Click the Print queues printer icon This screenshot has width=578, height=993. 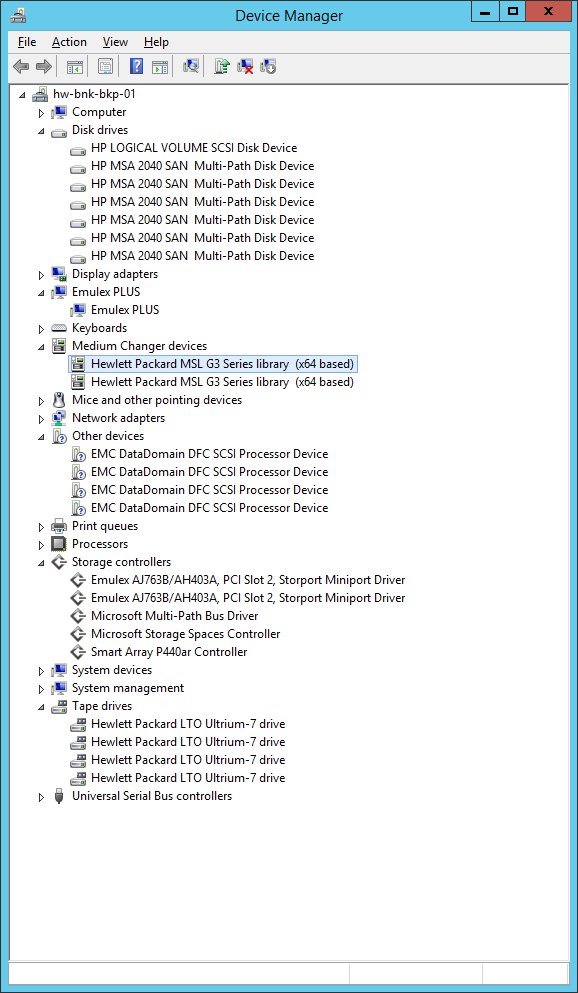(x=59, y=526)
